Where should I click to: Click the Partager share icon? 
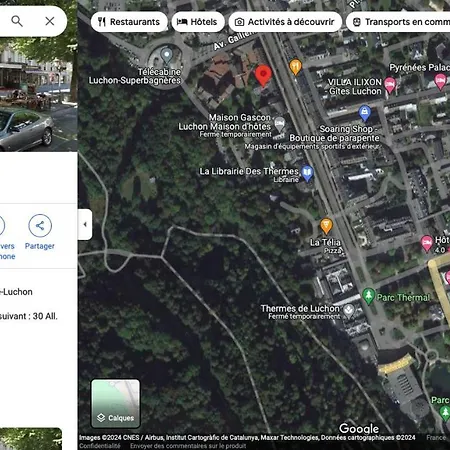(x=40, y=226)
